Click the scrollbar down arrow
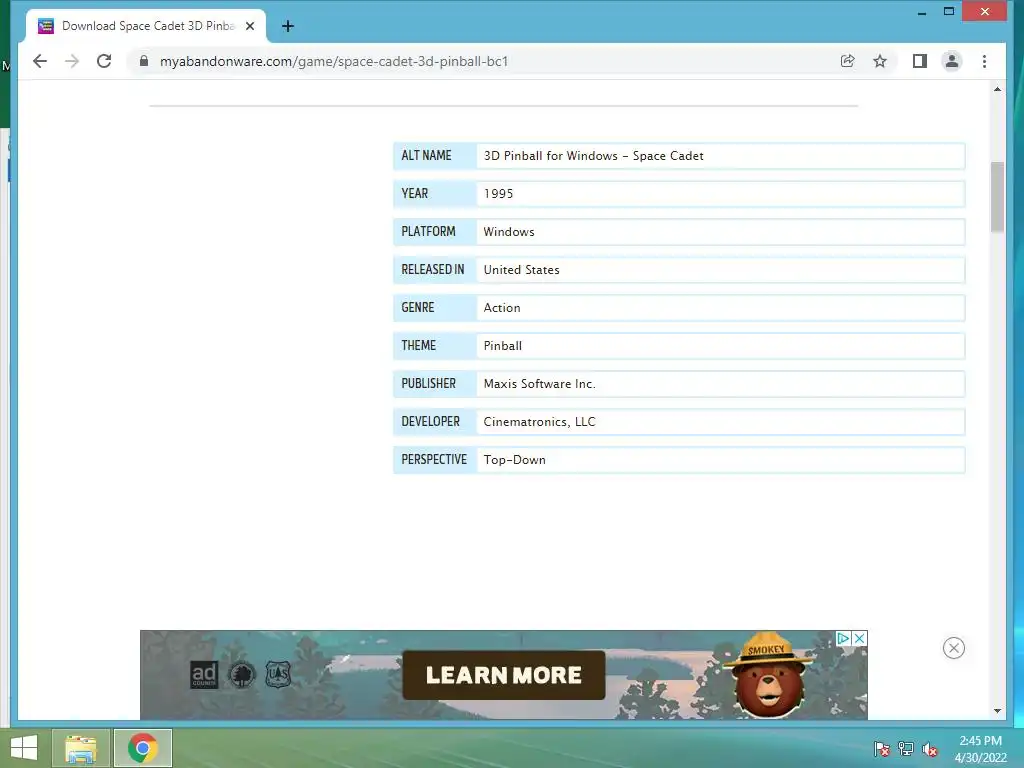 997,711
